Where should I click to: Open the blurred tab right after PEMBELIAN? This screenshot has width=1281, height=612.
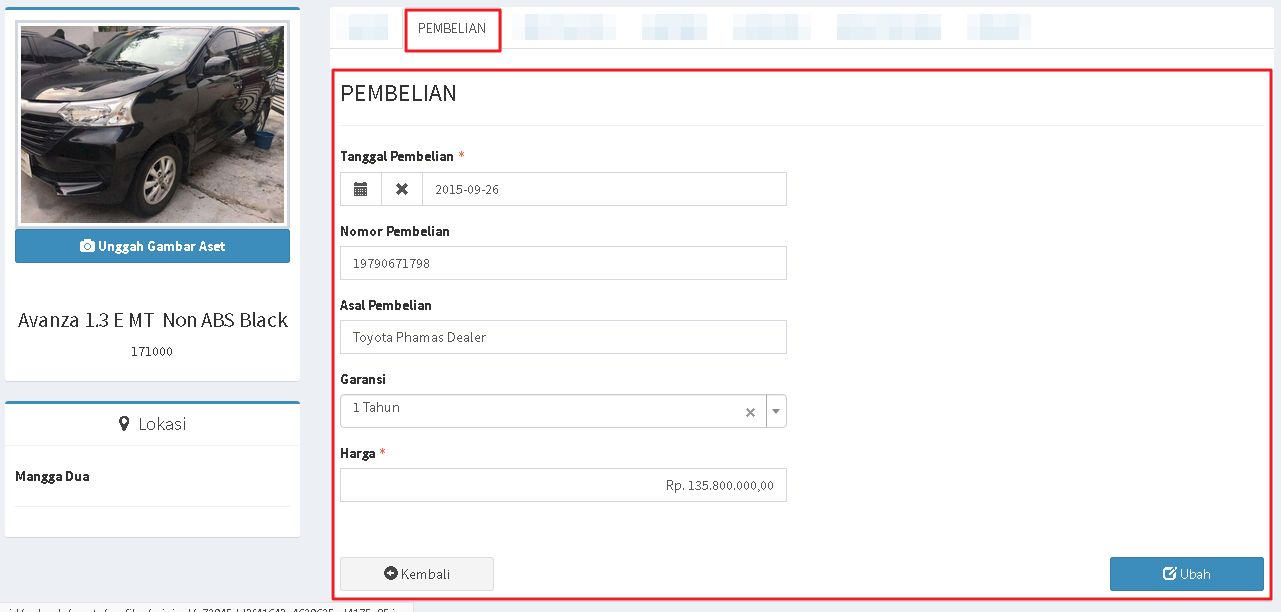coord(570,28)
